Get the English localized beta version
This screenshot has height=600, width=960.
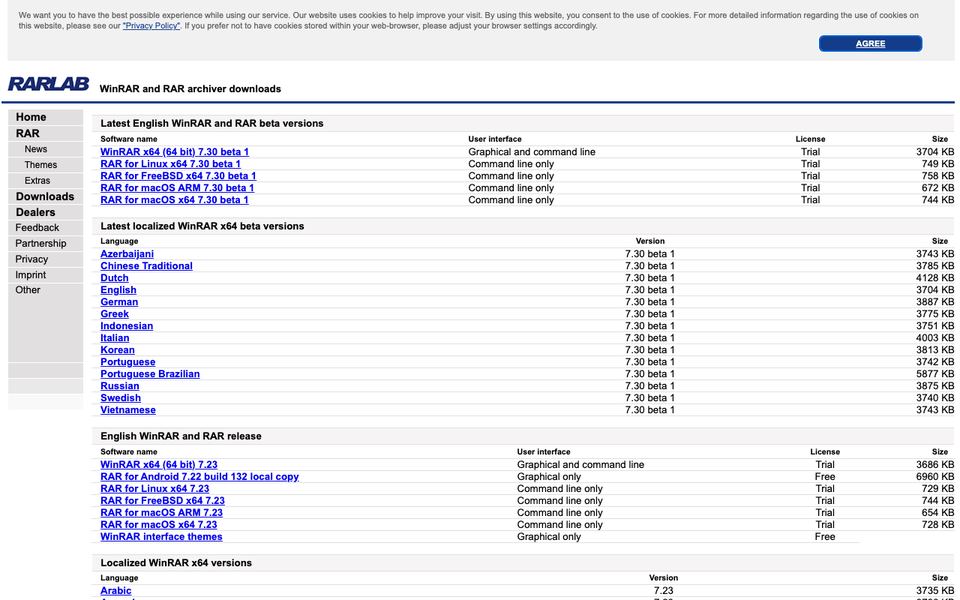(118, 290)
